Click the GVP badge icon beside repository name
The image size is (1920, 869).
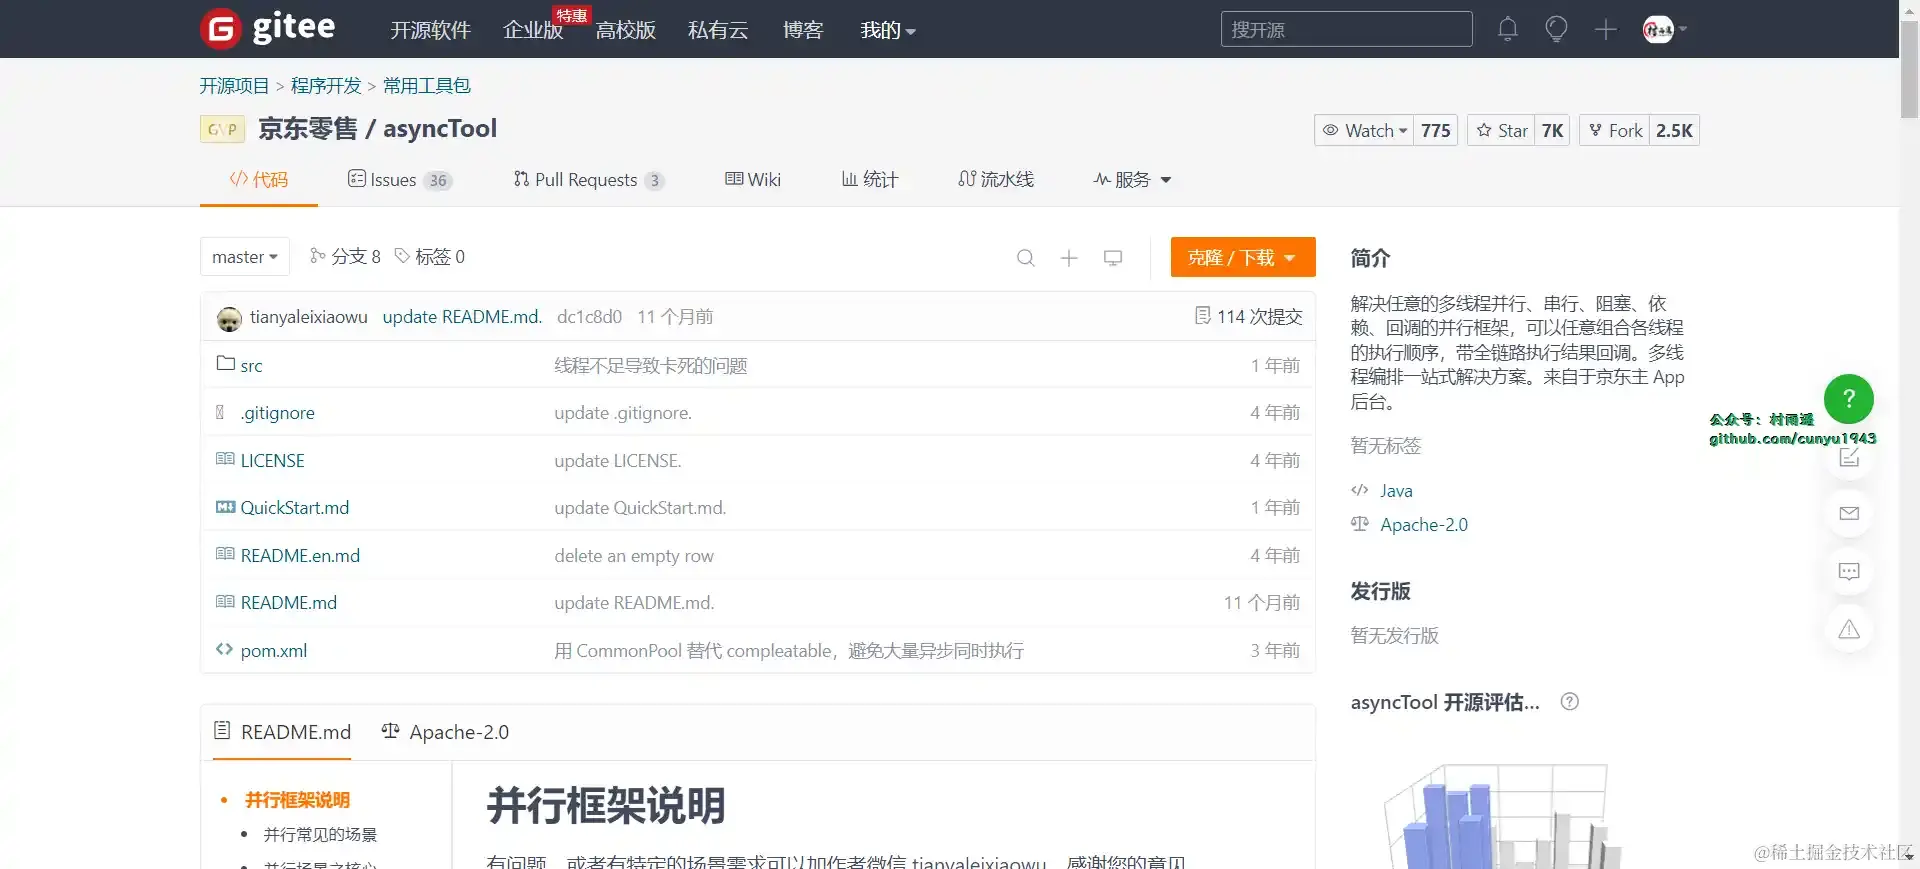point(223,130)
